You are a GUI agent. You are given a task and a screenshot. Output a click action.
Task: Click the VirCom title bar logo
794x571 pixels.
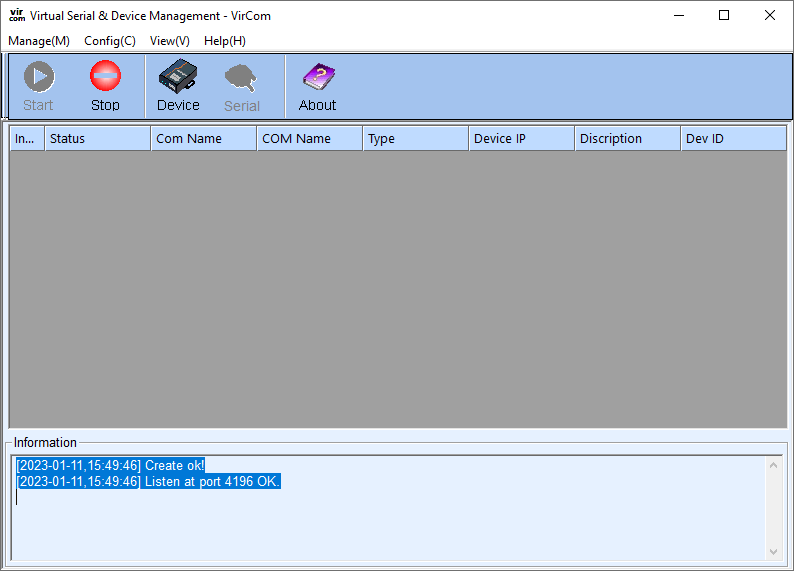(17, 15)
